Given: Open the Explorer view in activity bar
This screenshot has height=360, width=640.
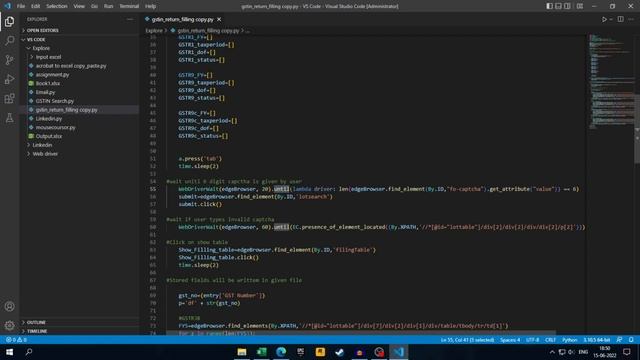Looking at the screenshot, I should (9, 22).
